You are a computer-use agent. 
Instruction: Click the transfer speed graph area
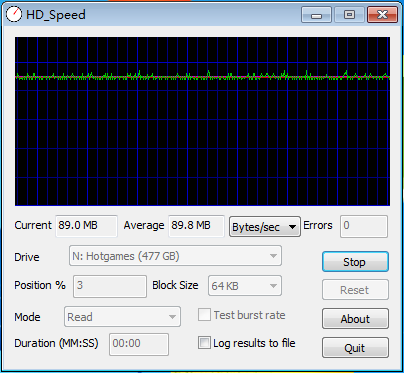pyautogui.click(x=202, y=121)
